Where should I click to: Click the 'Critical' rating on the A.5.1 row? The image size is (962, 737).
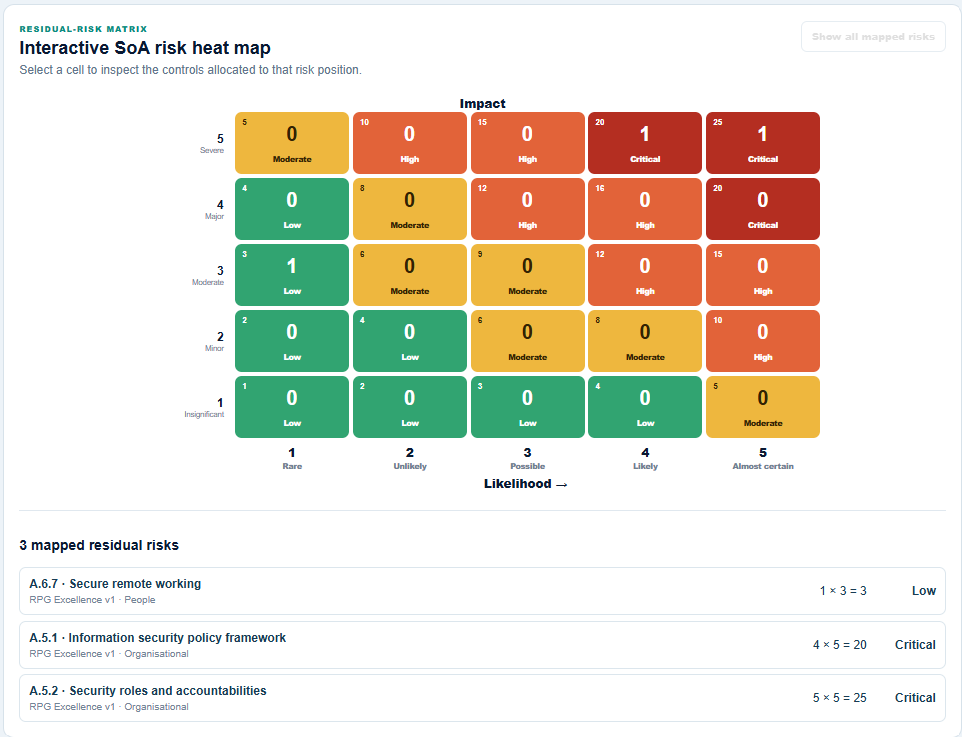pyautogui.click(x=915, y=645)
